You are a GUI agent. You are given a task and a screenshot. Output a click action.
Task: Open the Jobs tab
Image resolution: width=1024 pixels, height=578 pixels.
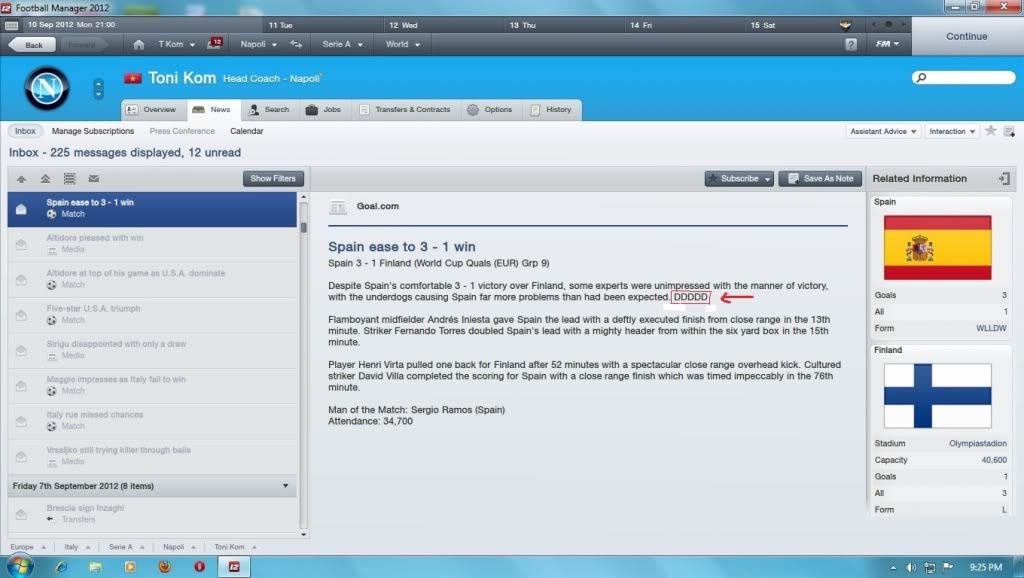point(324,110)
